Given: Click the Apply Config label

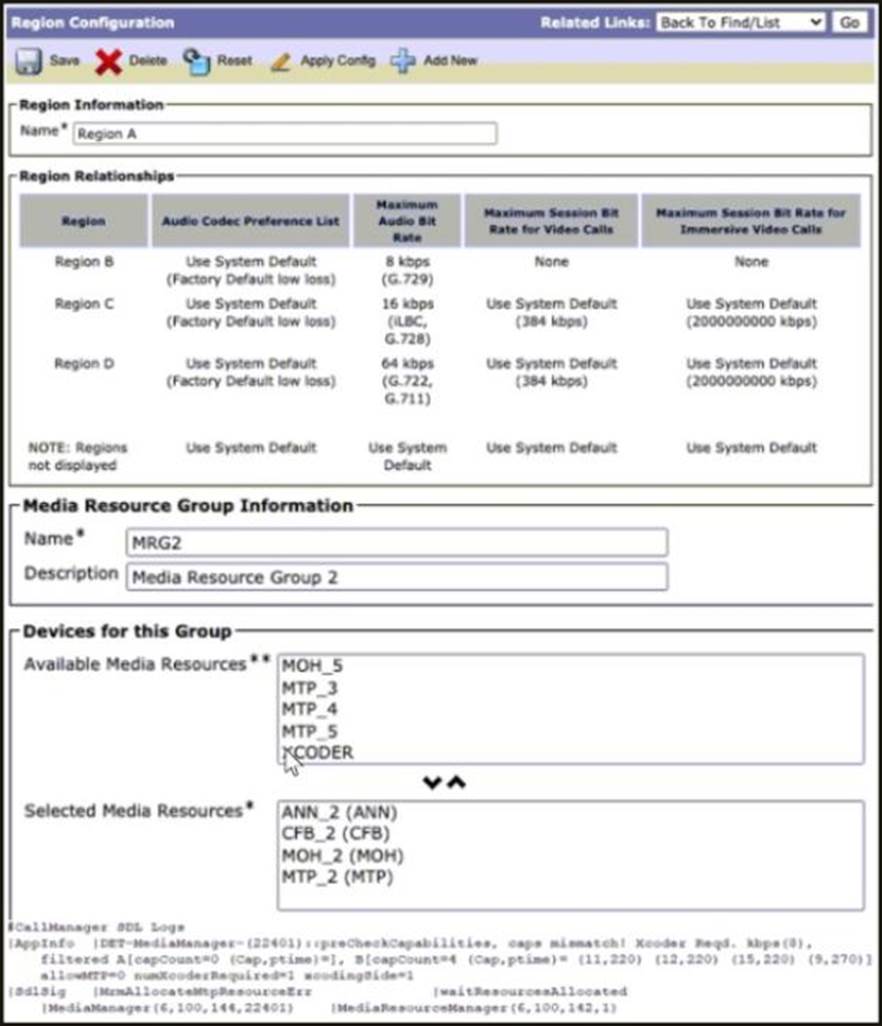Looking at the screenshot, I should click(x=338, y=61).
